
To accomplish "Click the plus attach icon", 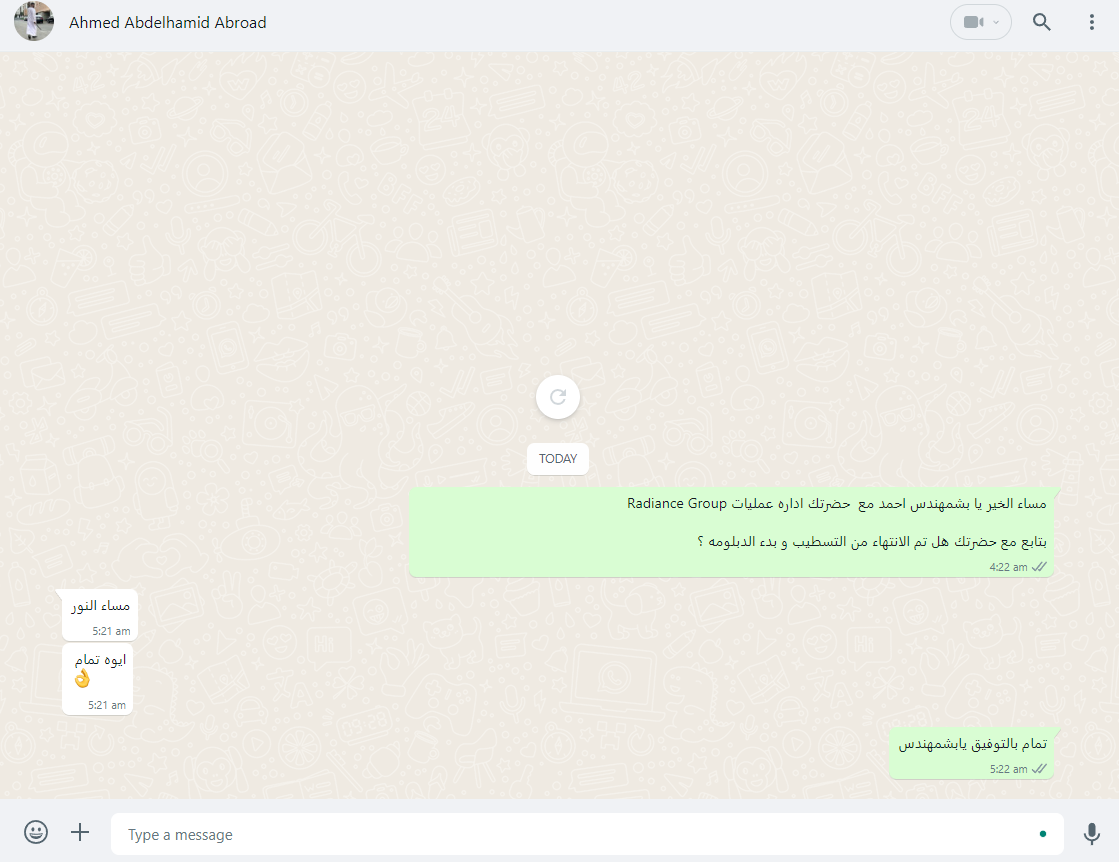I will tap(80, 832).
